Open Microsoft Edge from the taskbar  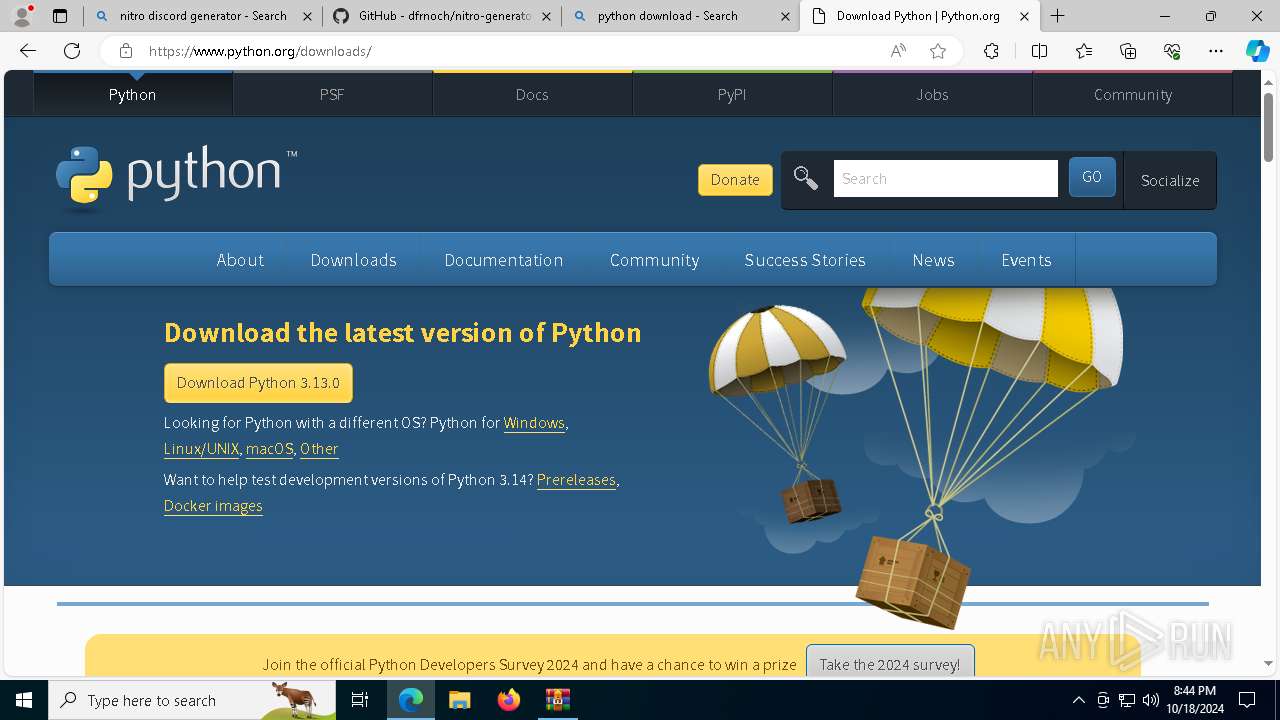(x=411, y=700)
